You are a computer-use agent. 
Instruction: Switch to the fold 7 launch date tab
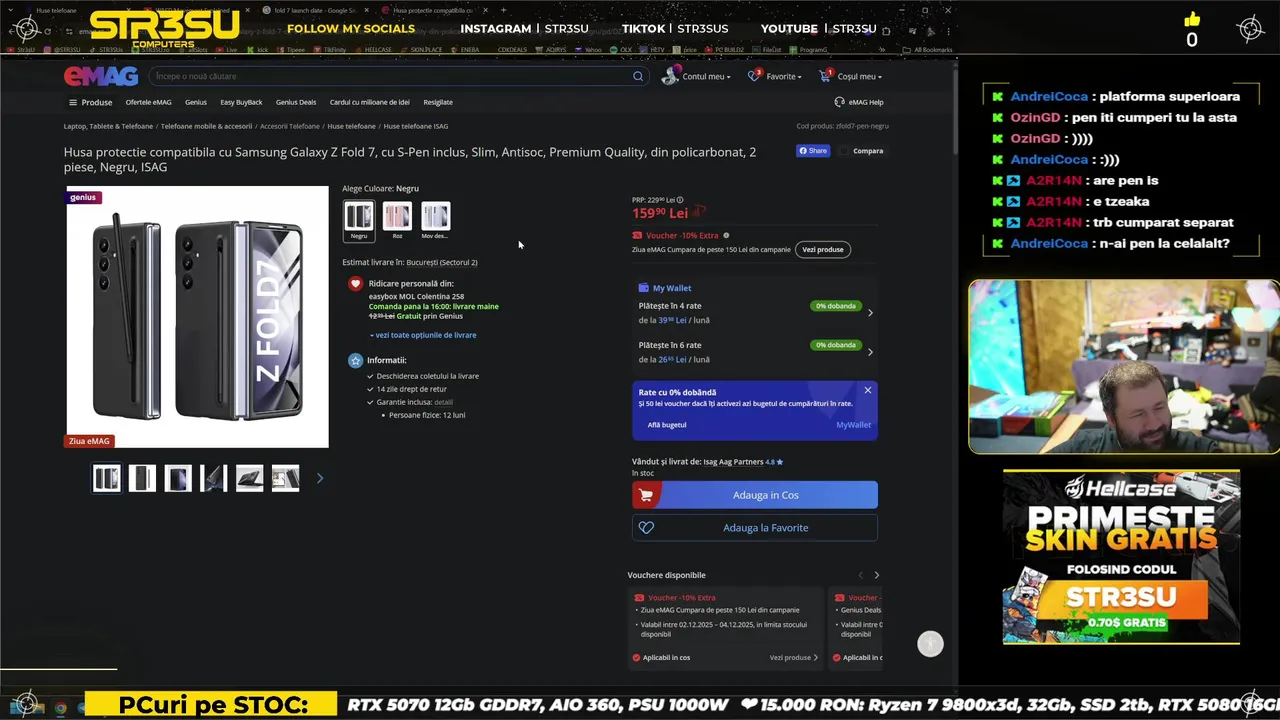point(315,10)
